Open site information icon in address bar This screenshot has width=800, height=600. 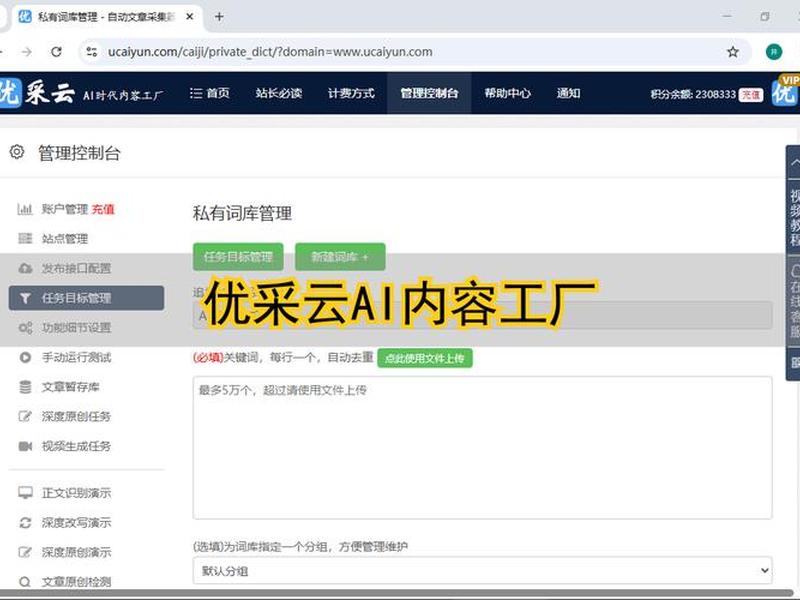point(92,52)
